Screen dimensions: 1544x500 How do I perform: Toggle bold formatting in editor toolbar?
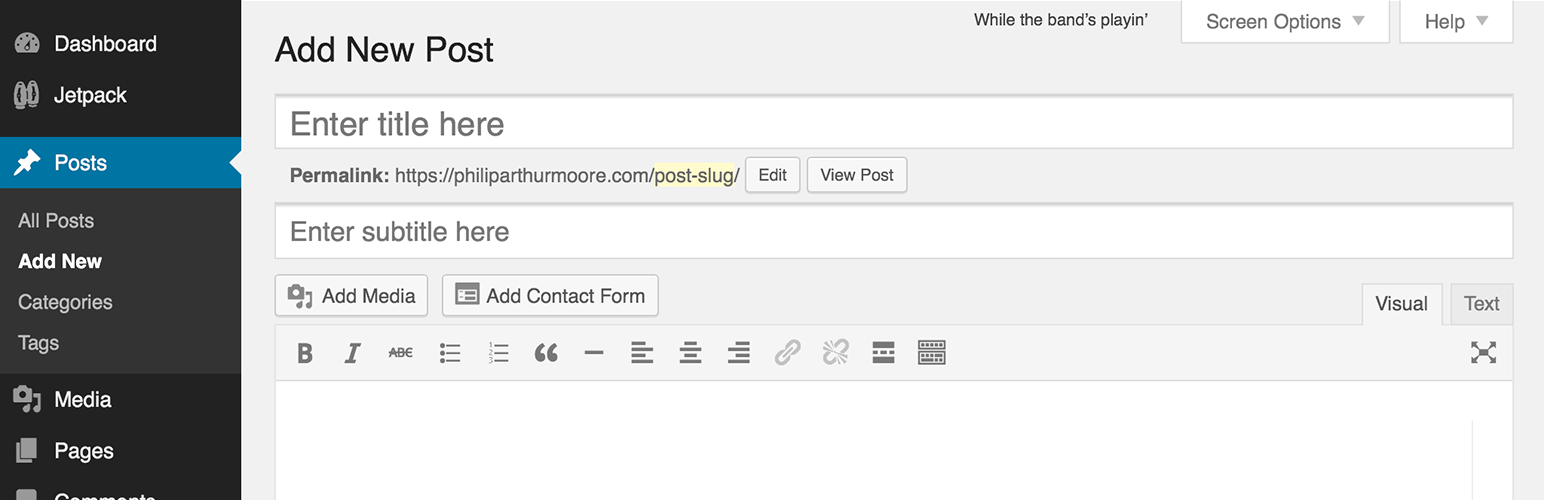point(305,353)
